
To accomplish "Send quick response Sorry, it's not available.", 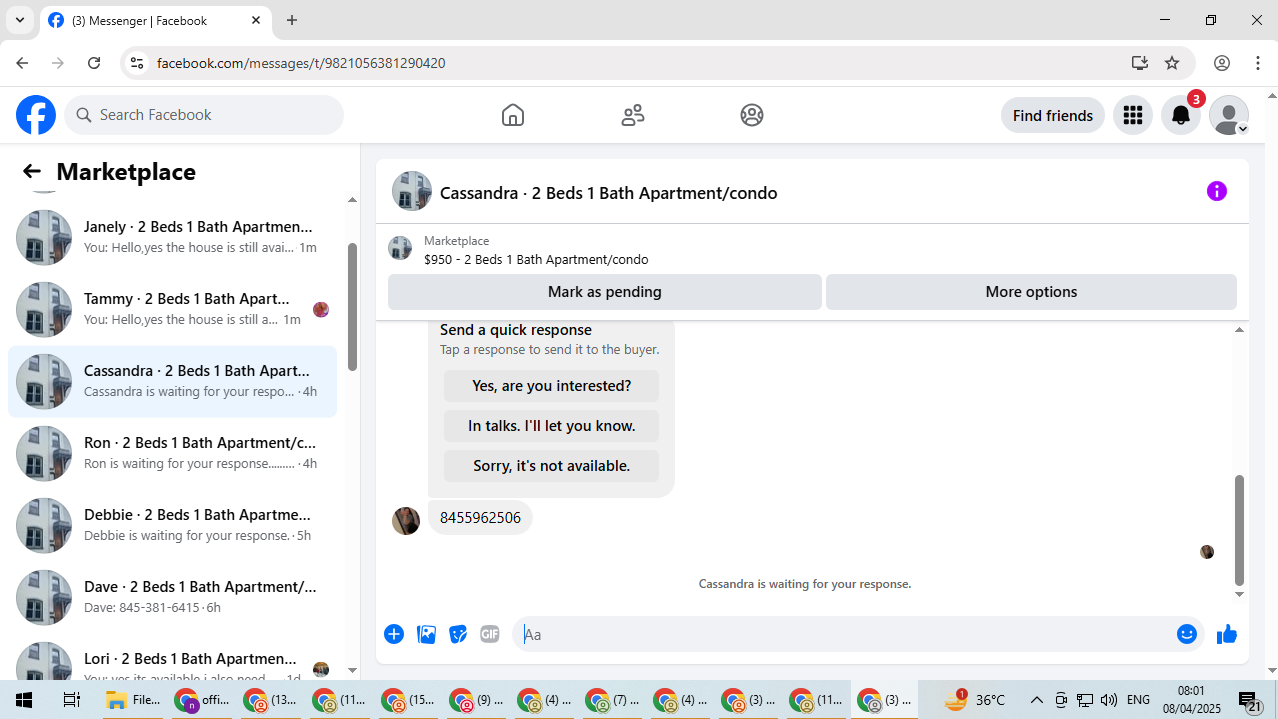I will 551,466.
